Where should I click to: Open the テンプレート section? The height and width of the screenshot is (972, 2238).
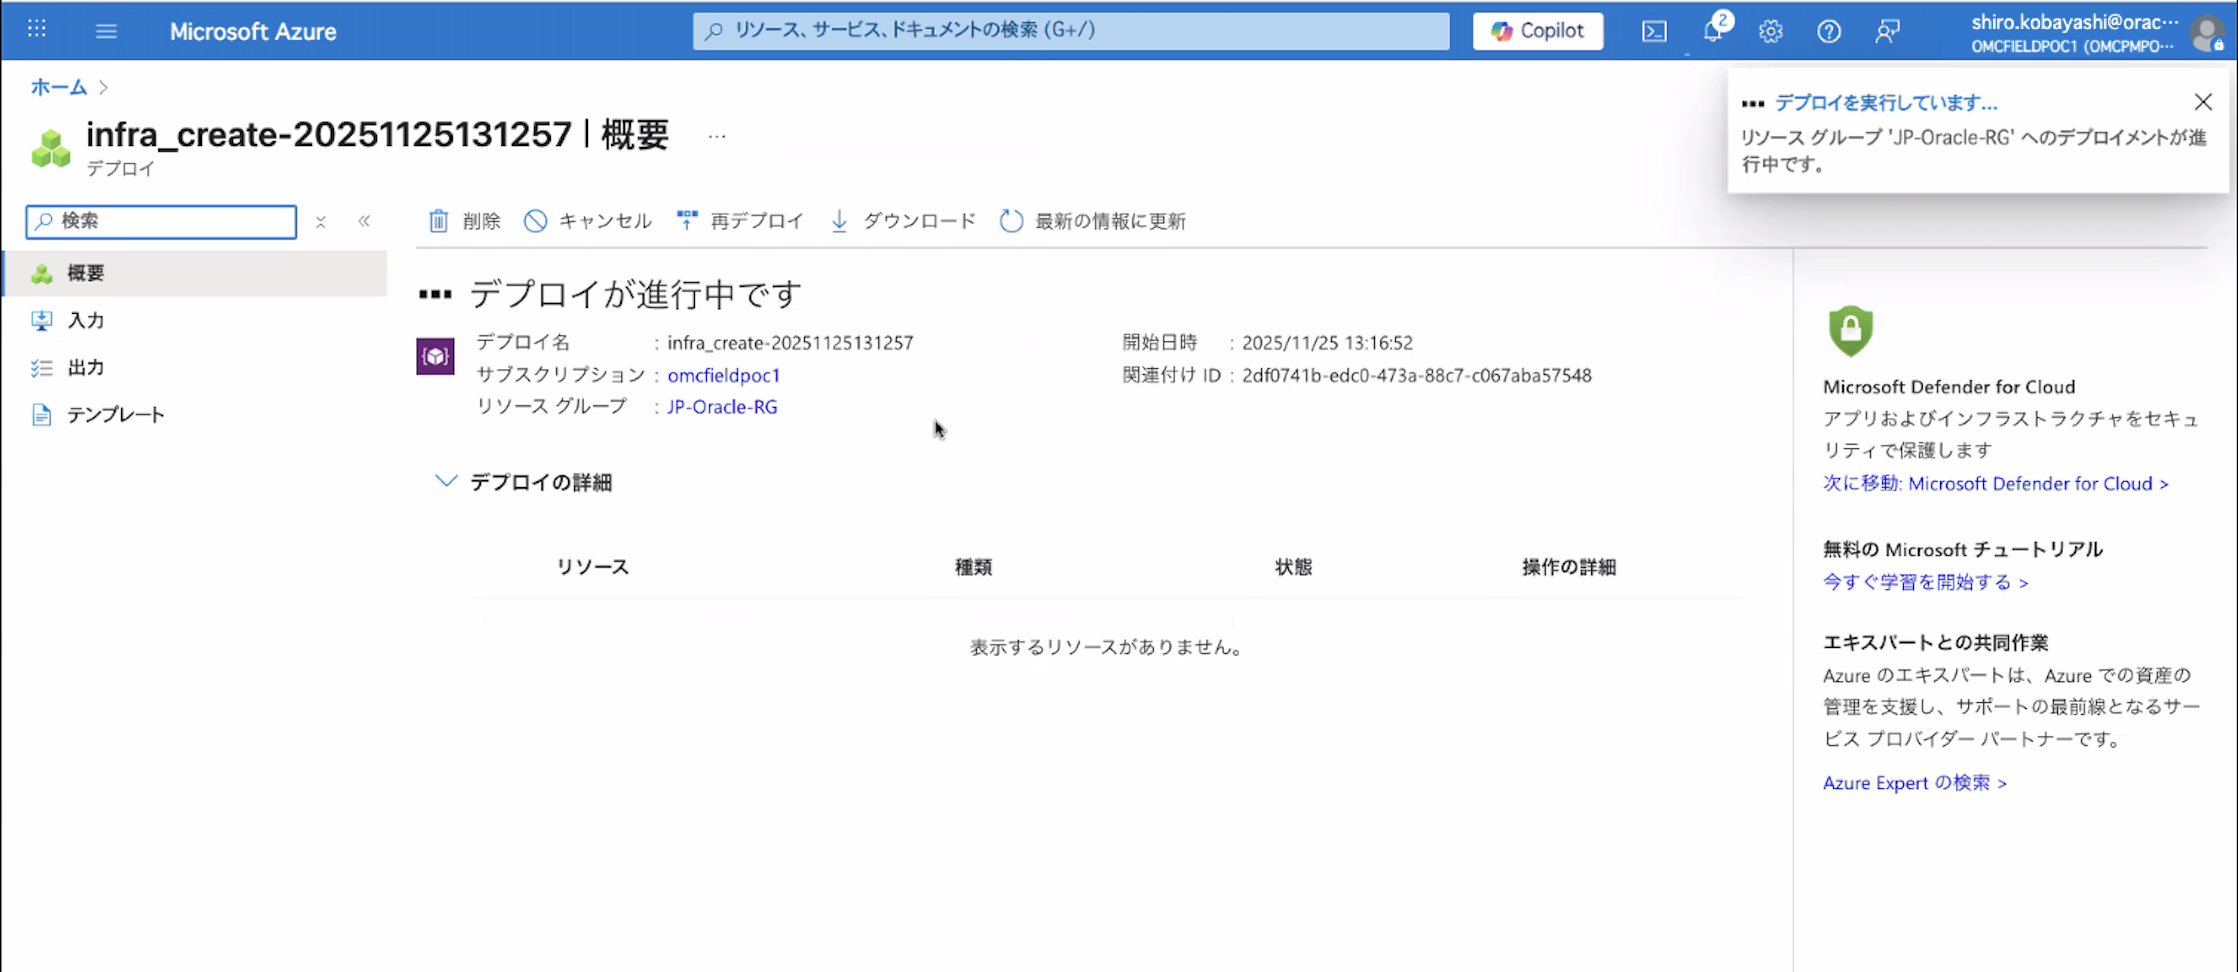click(116, 414)
